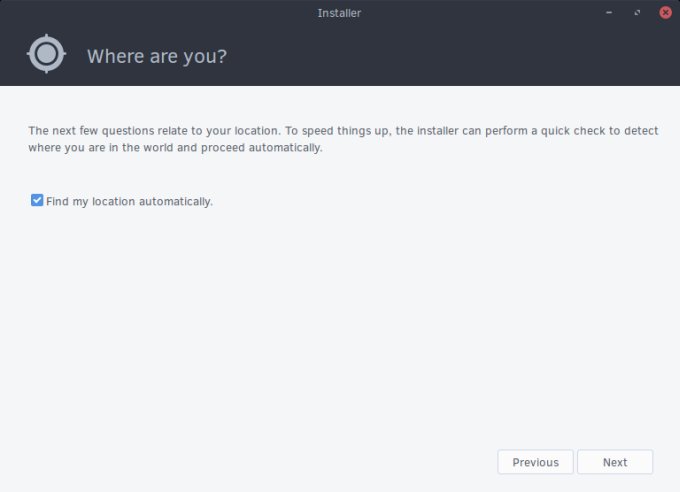Viewport: 680px width, 492px height.
Task: Minimize the Installer window
Action: point(610,13)
